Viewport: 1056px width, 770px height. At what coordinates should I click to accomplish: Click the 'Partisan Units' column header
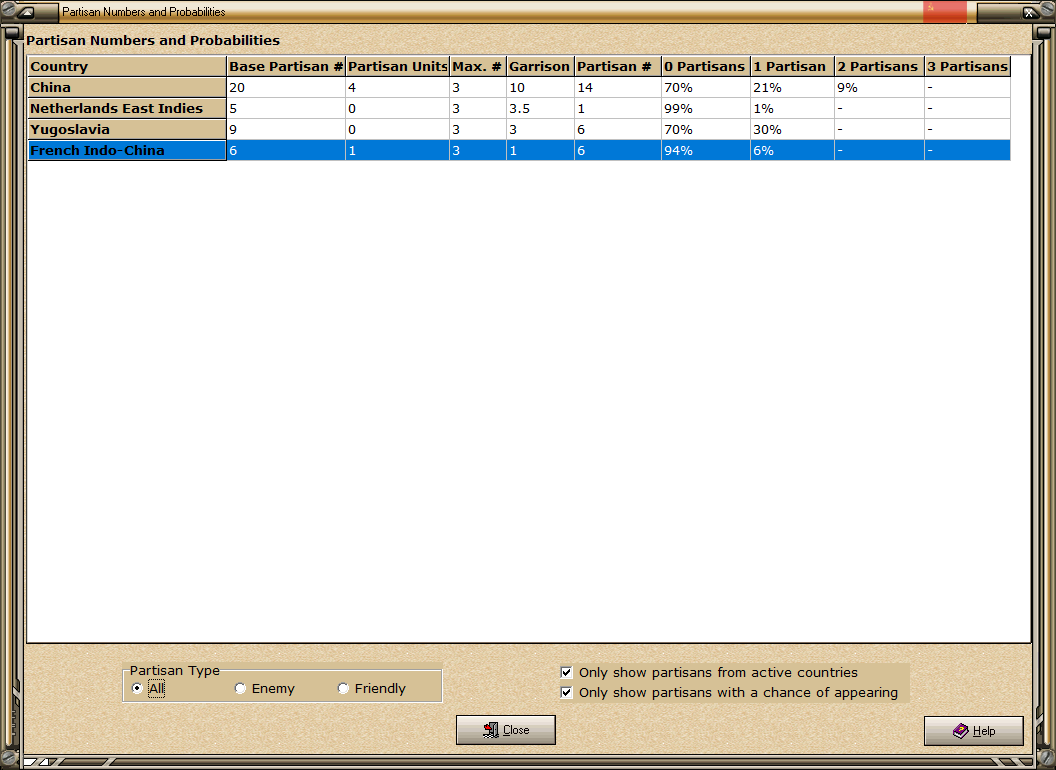click(398, 66)
